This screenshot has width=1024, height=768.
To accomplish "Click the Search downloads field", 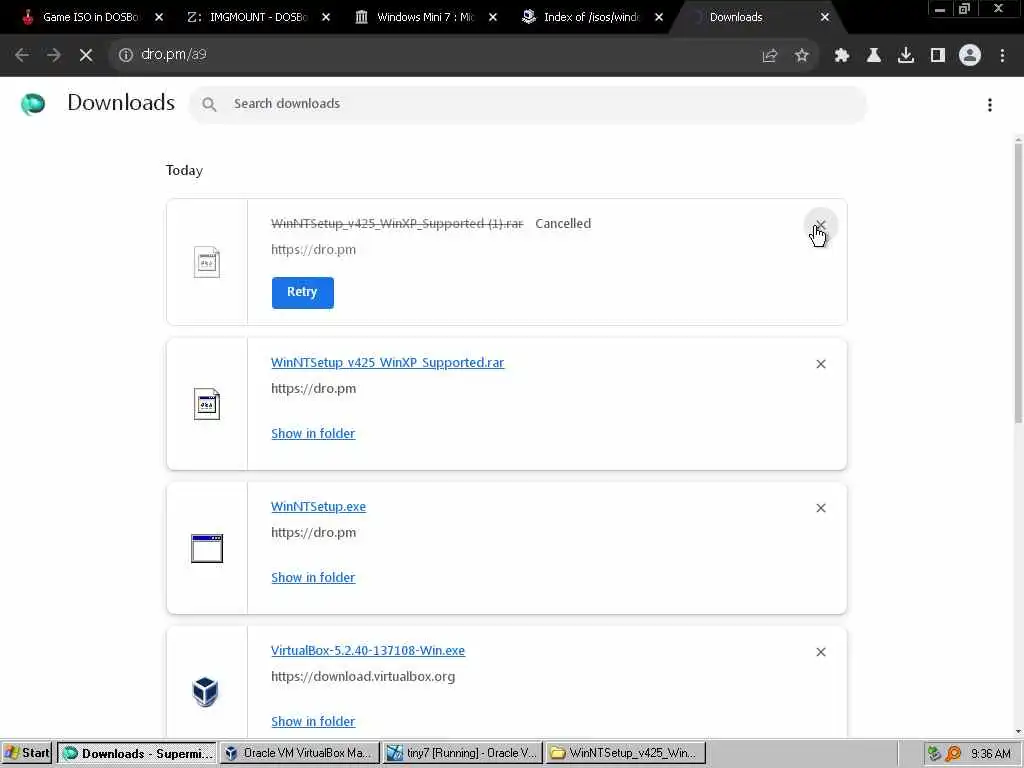I will 528,104.
